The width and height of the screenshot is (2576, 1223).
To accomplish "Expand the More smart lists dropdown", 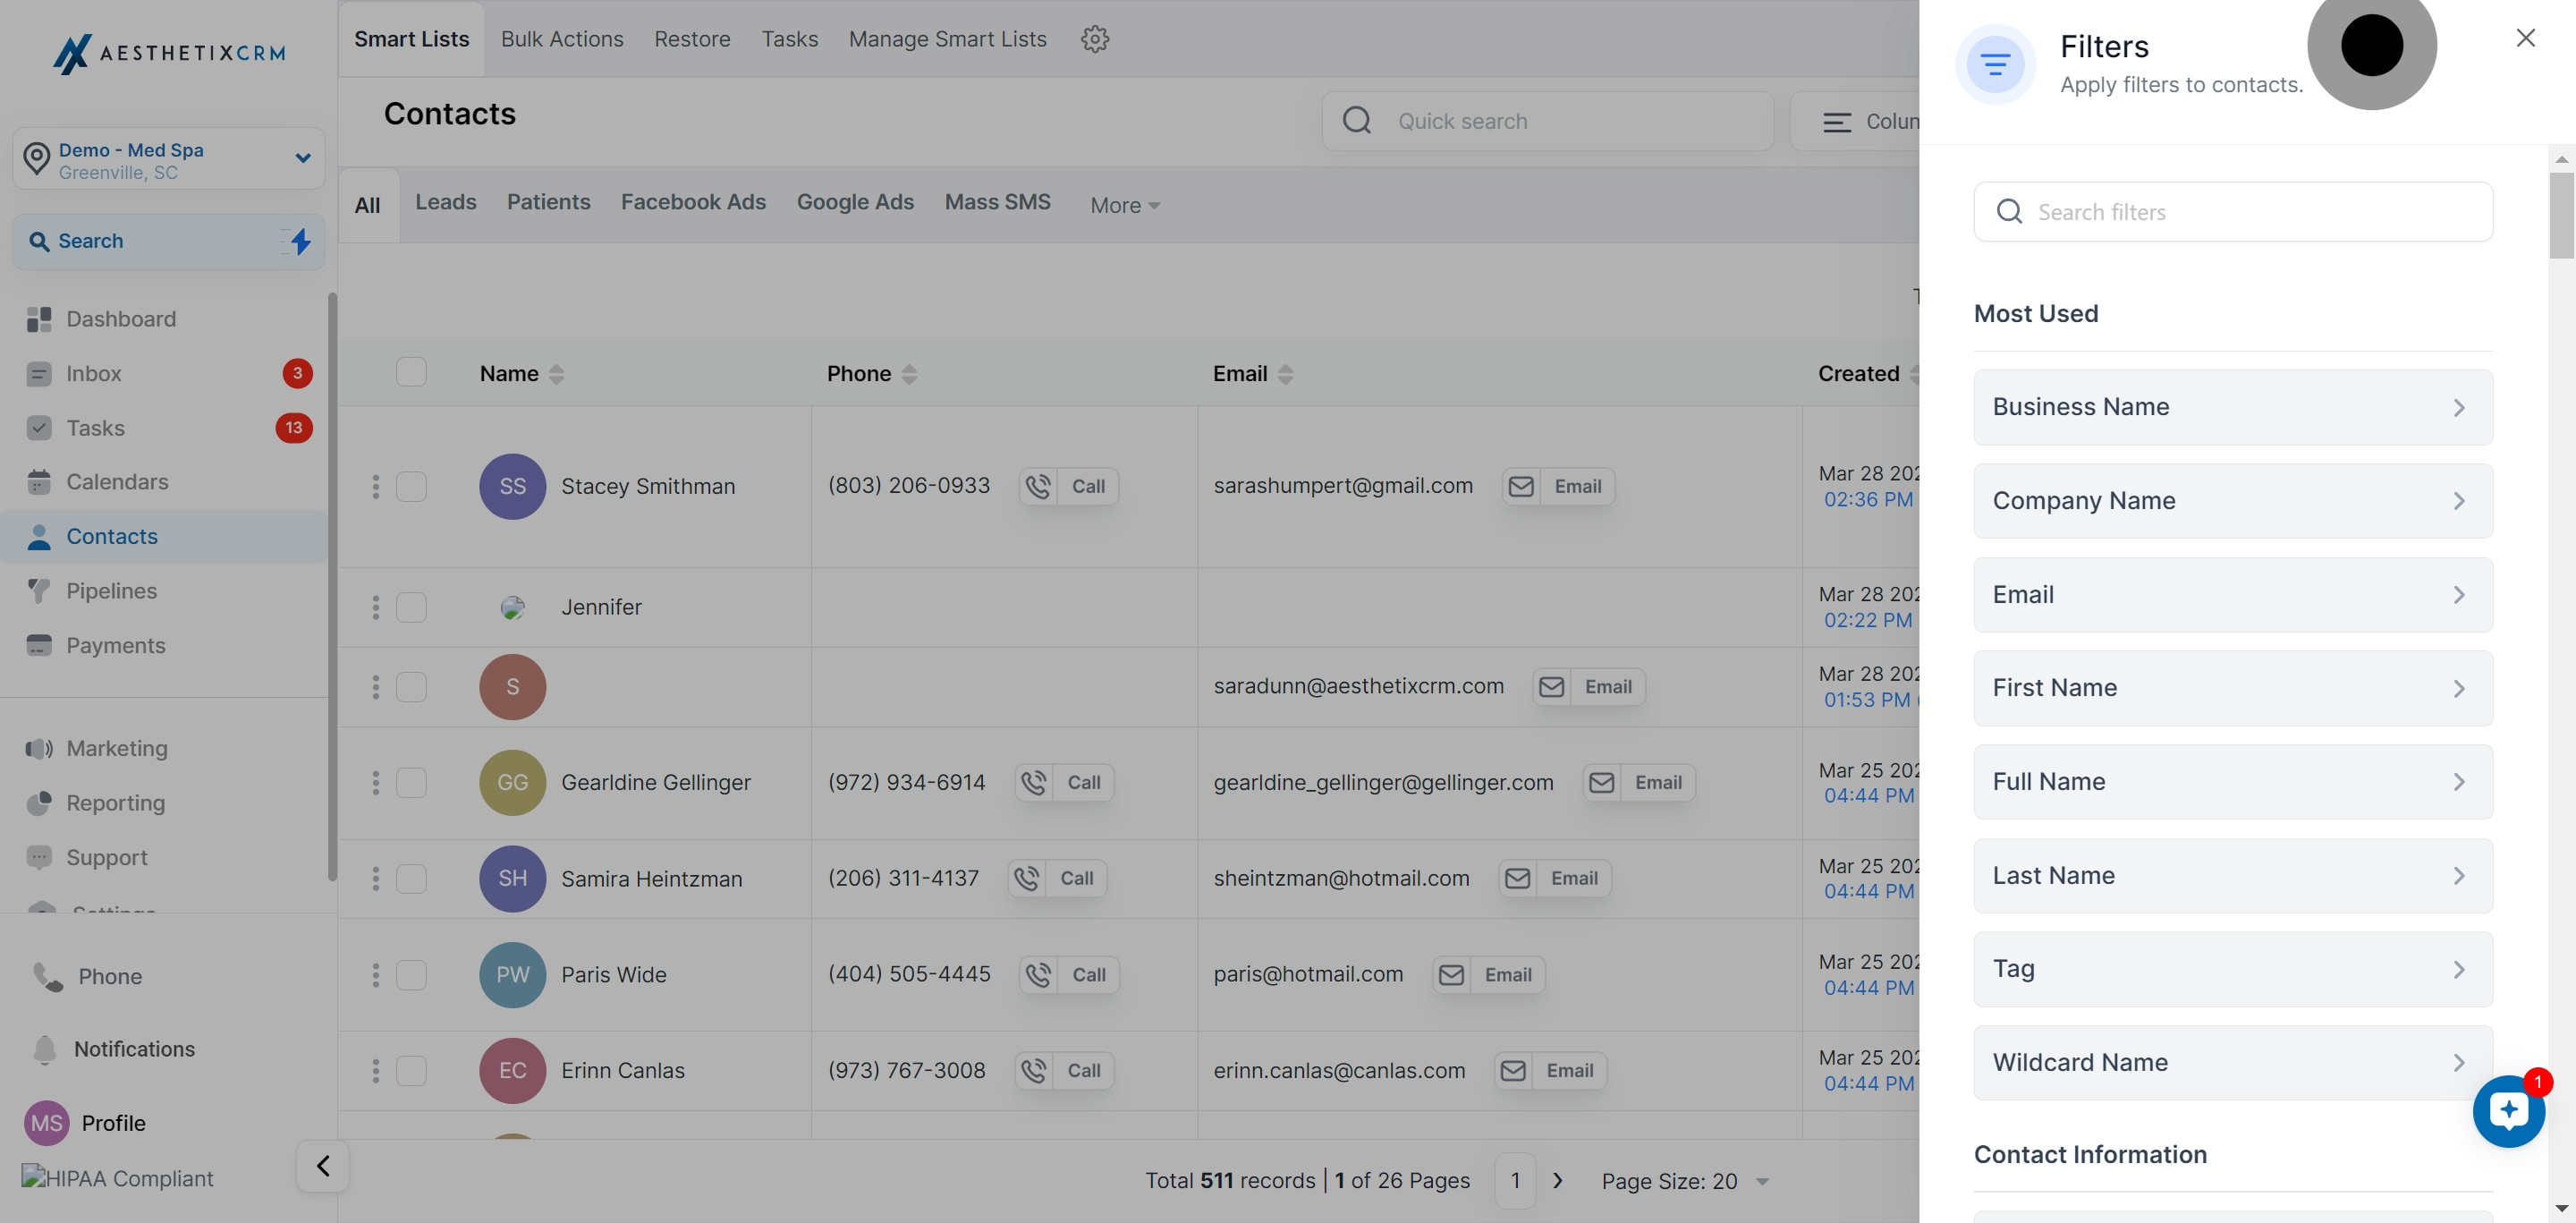I will point(1124,205).
